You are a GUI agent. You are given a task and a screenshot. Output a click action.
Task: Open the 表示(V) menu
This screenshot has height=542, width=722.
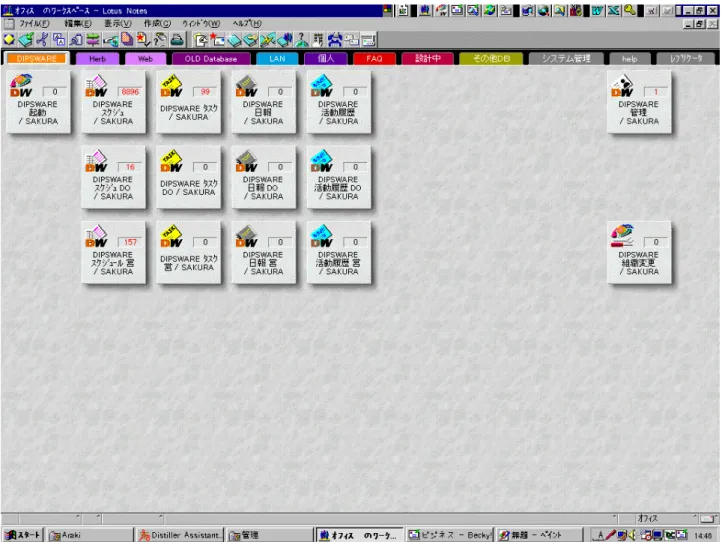point(117,23)
